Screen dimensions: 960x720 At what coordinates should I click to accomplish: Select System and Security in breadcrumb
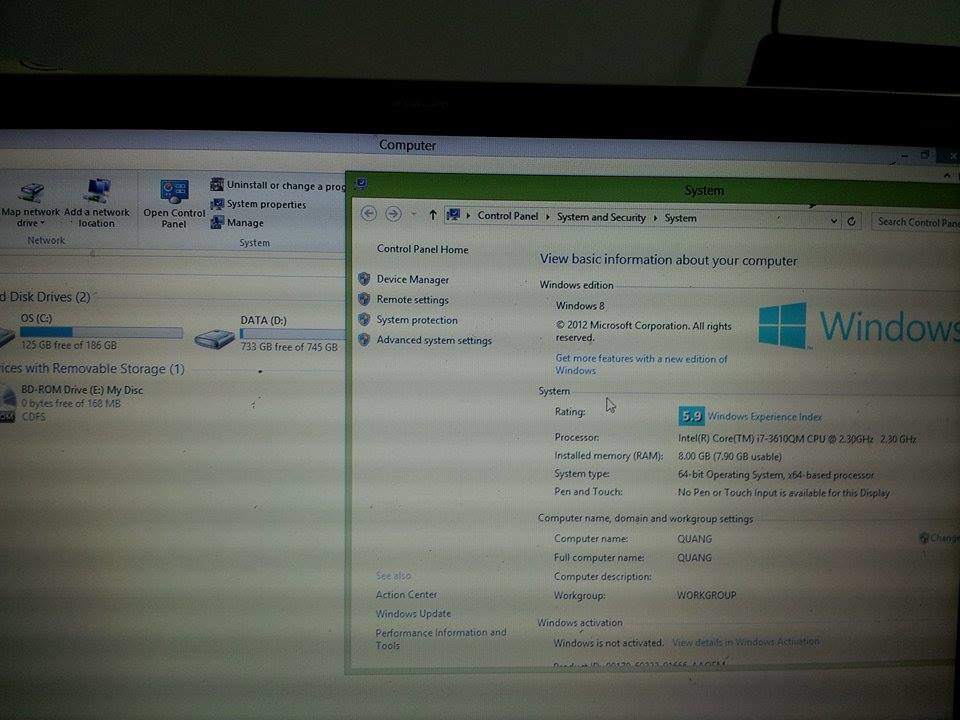pyautogui.click(x=601, y=217)
